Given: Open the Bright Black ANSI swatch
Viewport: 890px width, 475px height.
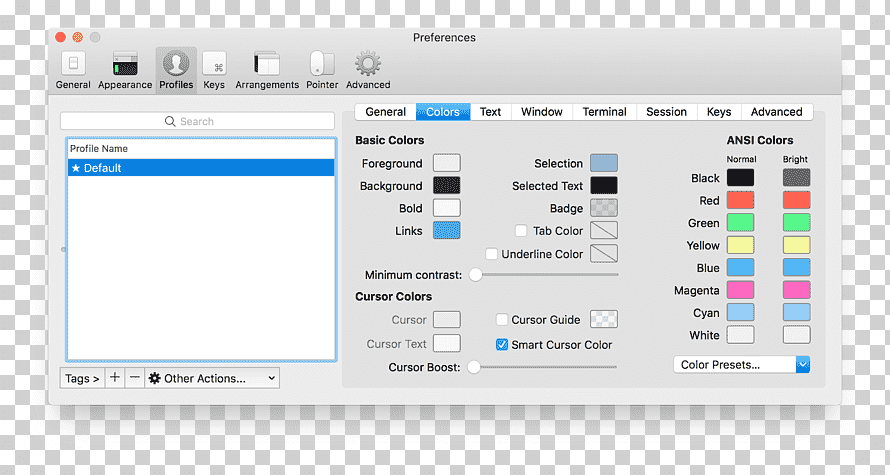Looking at the screenshot, I should coord(796,178).
